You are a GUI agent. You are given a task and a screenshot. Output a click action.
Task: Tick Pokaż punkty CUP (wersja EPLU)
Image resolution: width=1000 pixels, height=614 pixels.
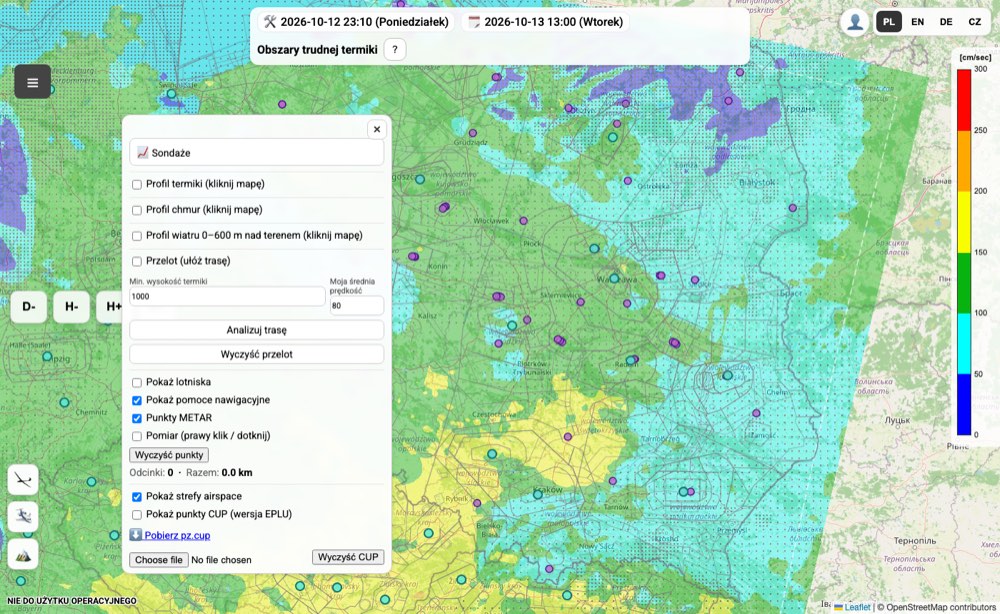pyautogui.click(x=136, y=515)
